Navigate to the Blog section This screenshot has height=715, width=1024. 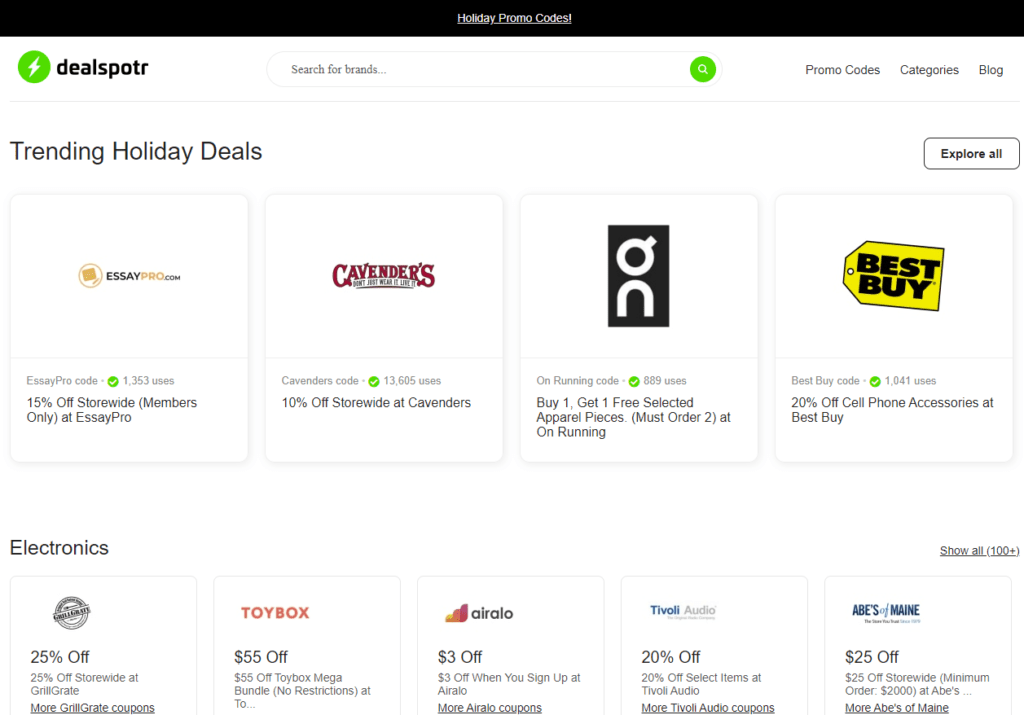[x=990, y=69]
